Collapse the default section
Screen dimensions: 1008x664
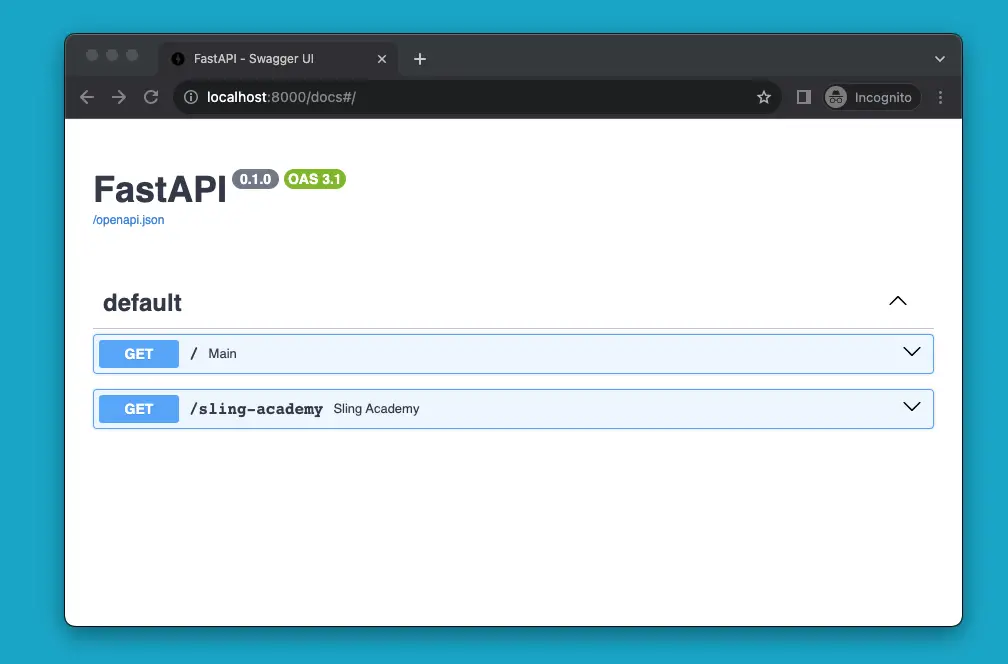[x=513, y=302]
